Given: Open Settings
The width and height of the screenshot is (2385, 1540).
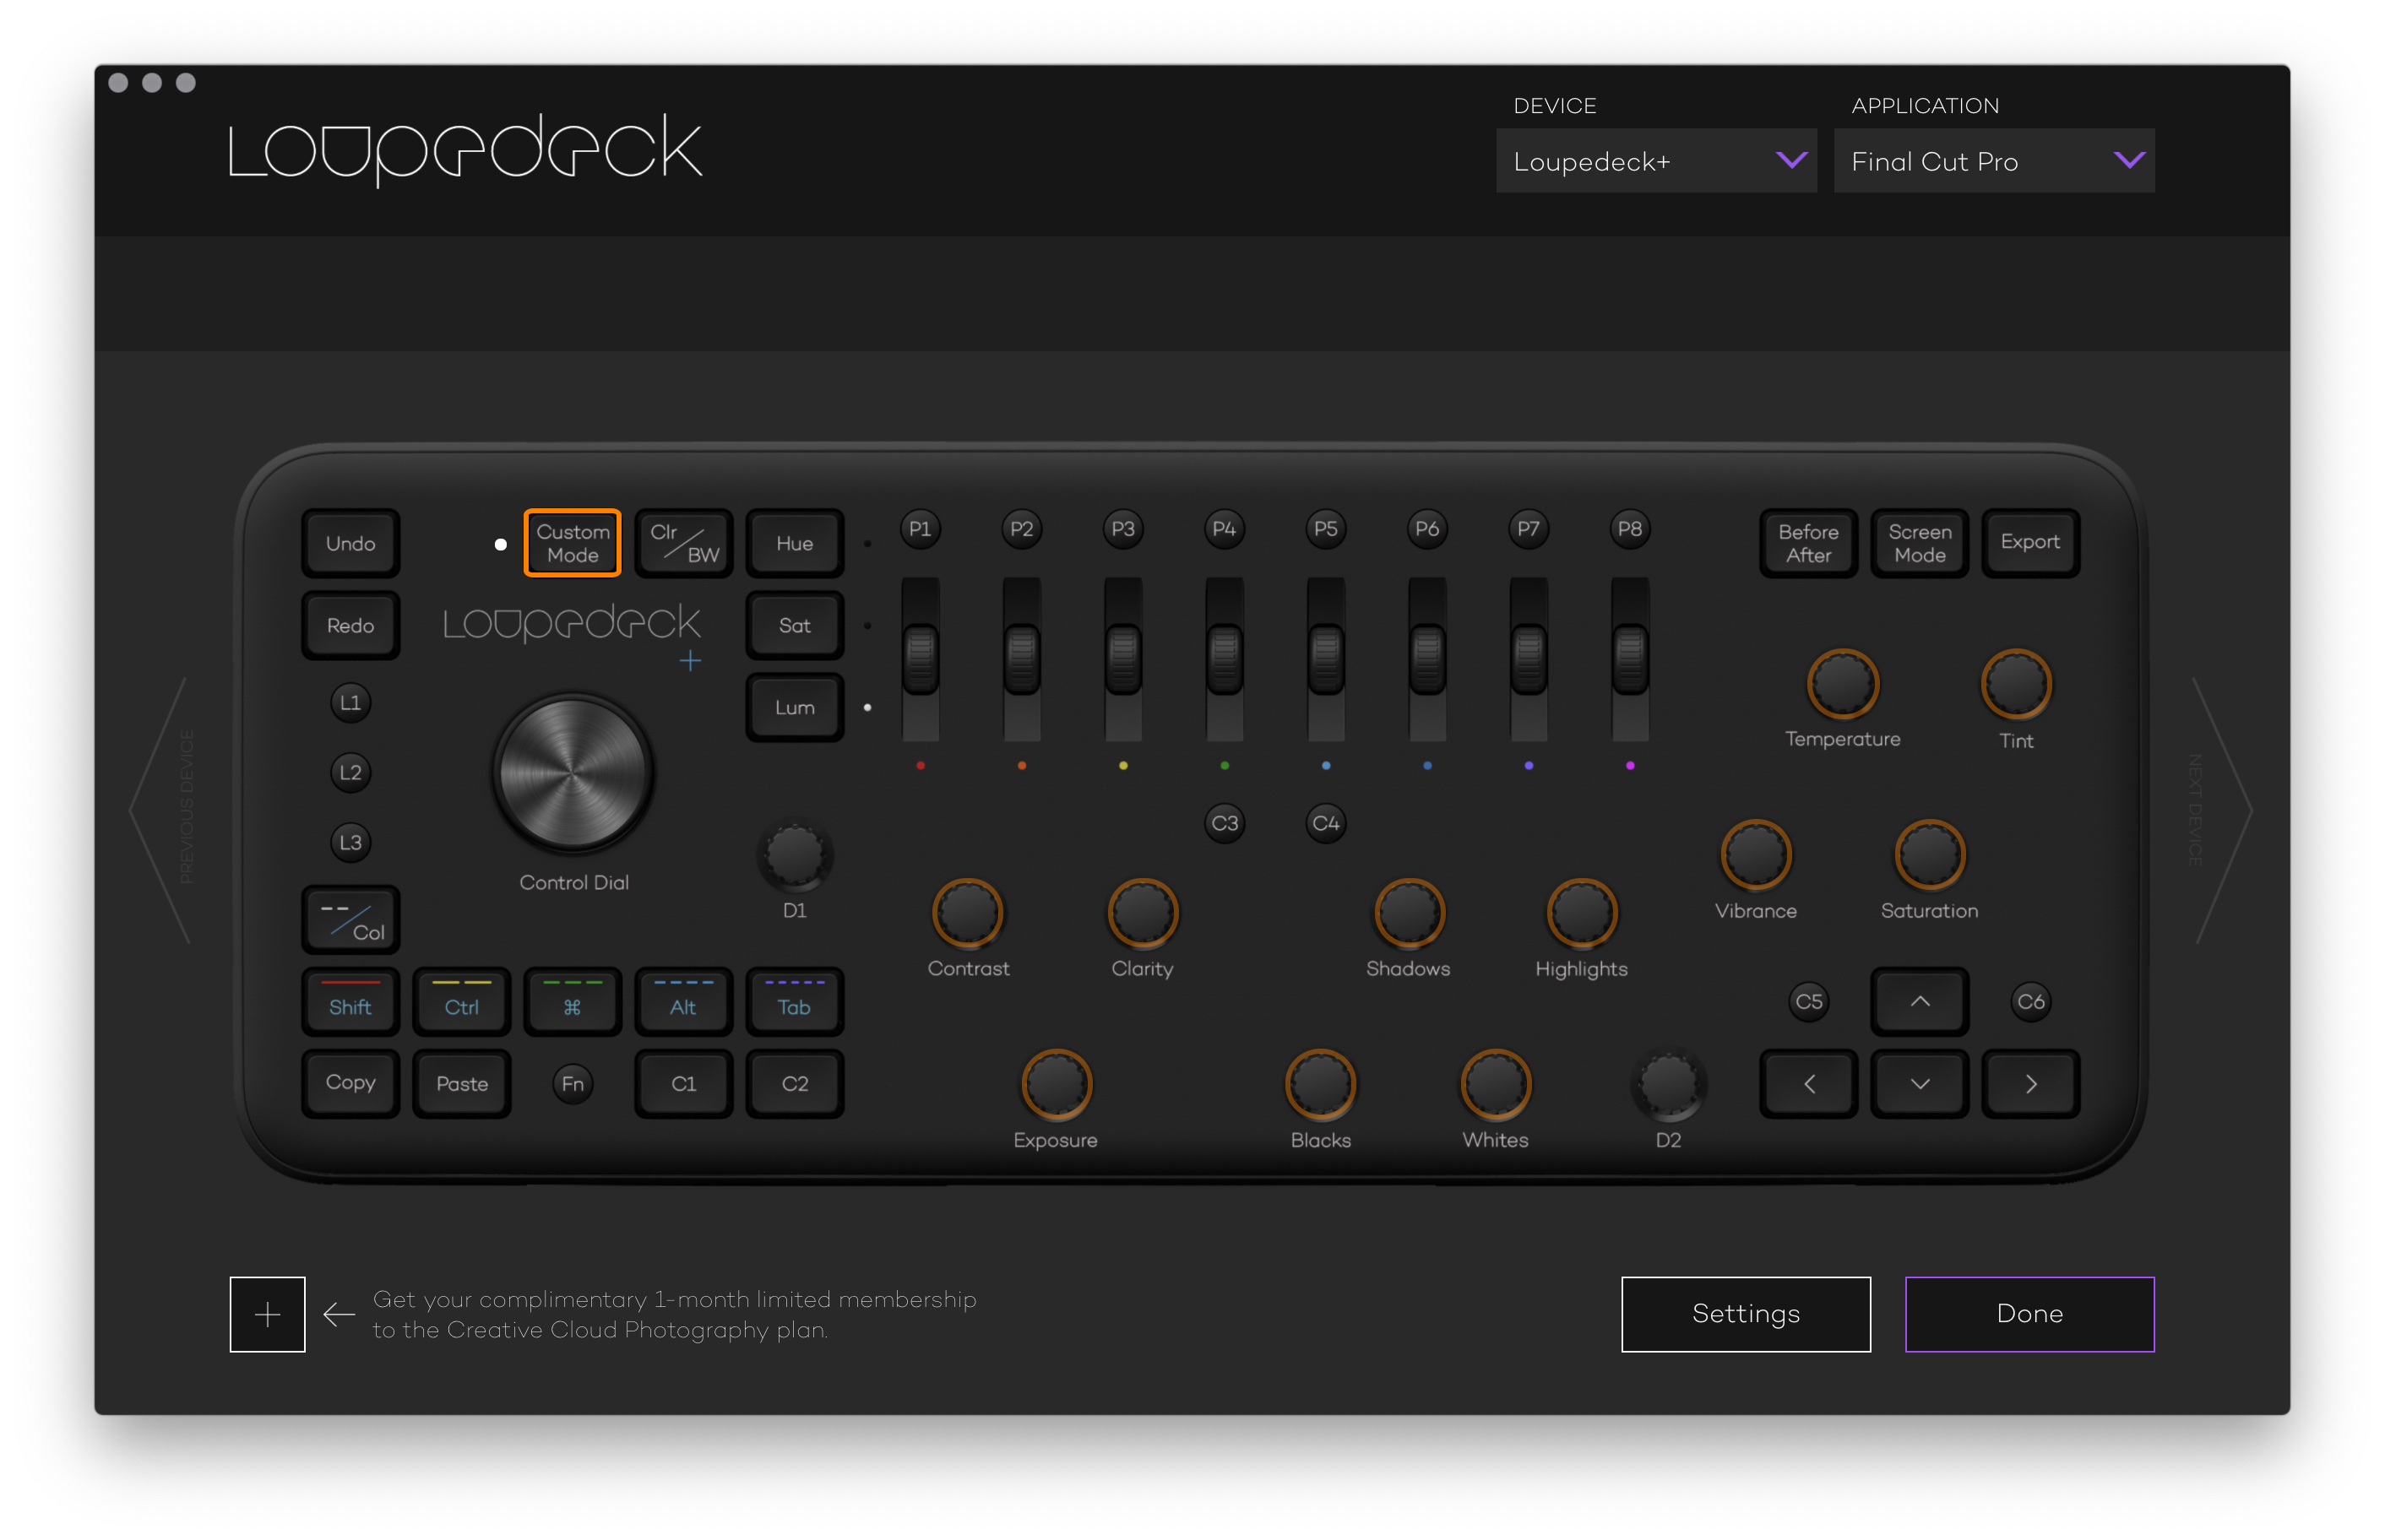Looking at the screenshot, I should [1745, 1314].
